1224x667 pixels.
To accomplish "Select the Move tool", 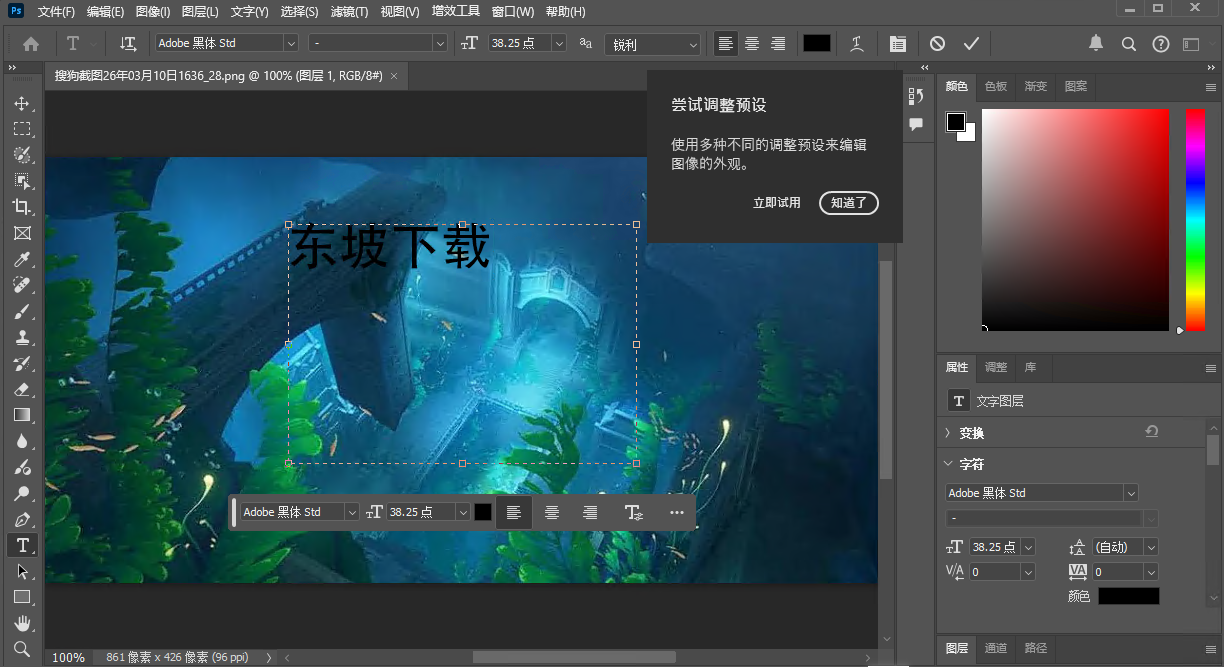I will point(22,102).
